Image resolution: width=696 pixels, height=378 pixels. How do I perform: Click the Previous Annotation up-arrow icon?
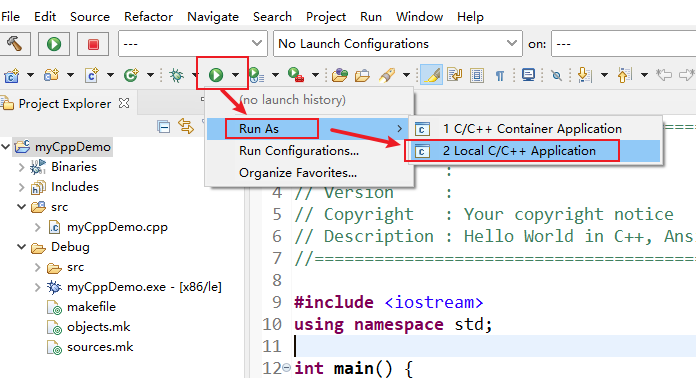[625, 75]
